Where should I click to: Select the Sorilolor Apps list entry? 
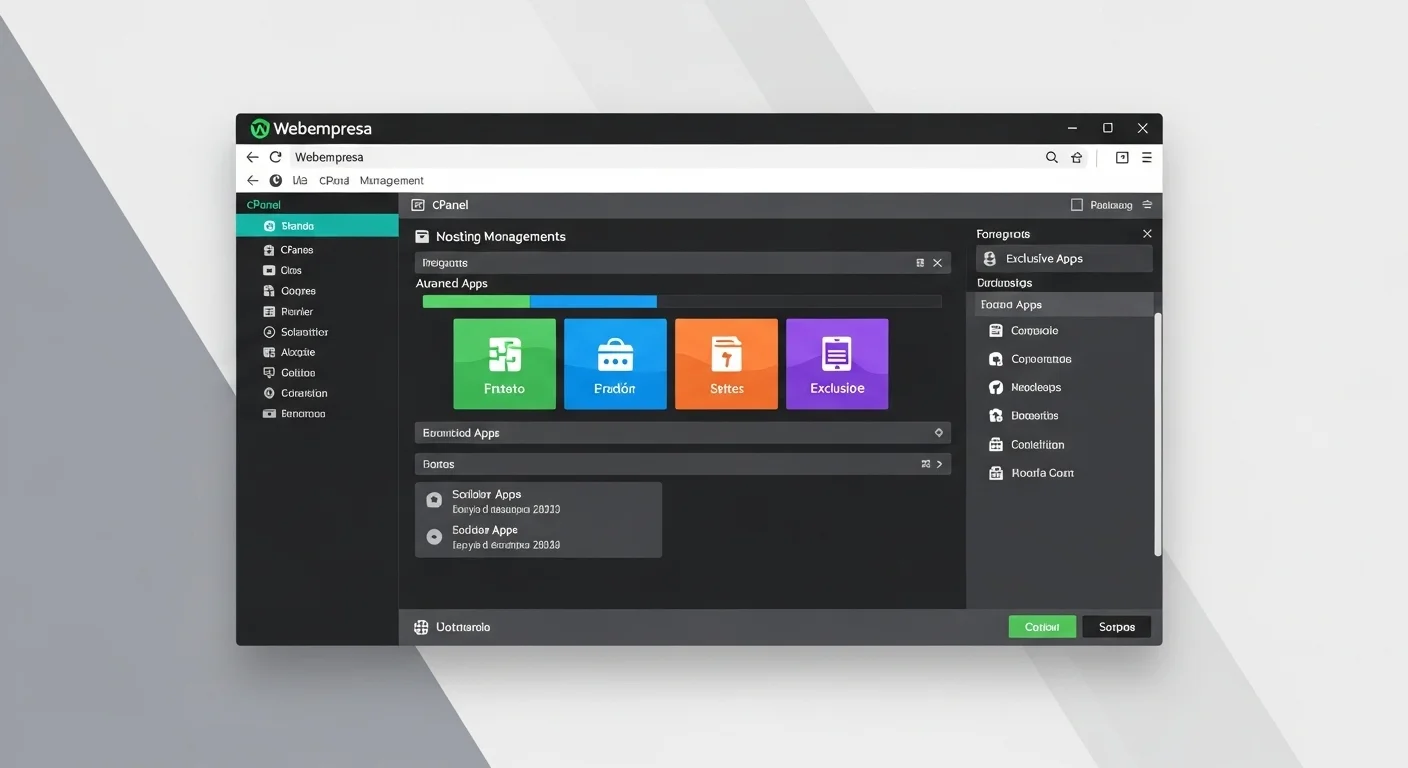pos(538,501)
